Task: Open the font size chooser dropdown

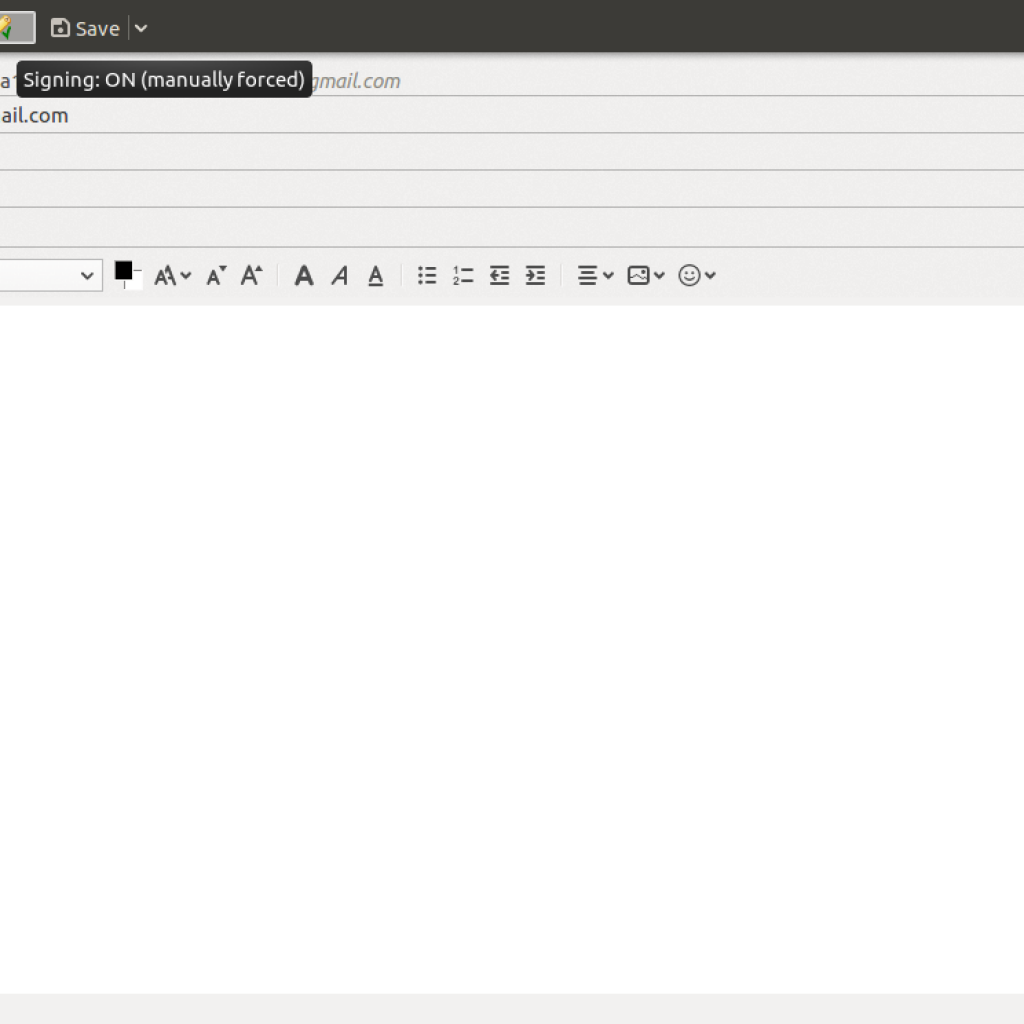Action: coord(172,276)
